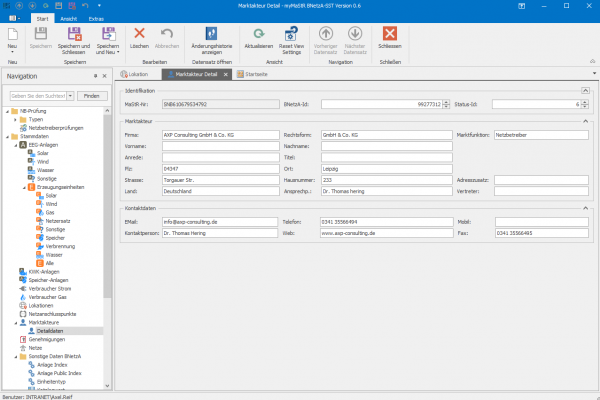Open Änderungshistorie anzeigen

[x=213, y=35]
